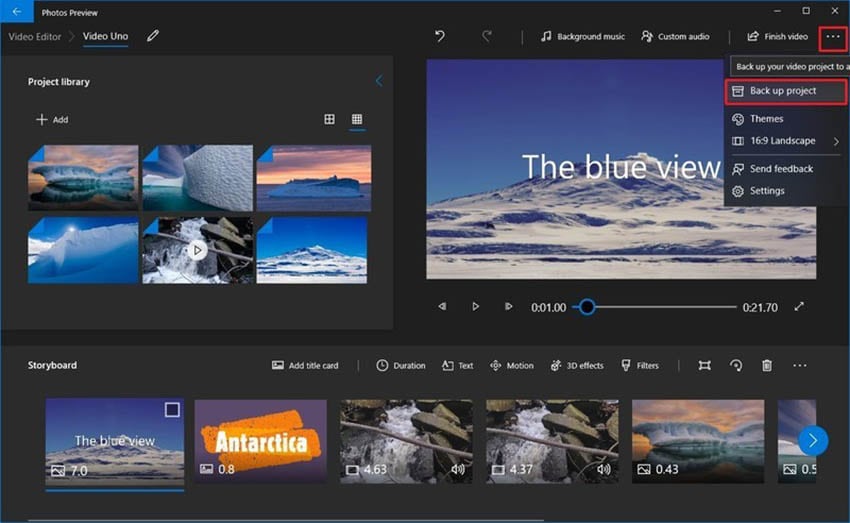Select sunset iceberg reflection library thumbnail

[x=83, y=178]
